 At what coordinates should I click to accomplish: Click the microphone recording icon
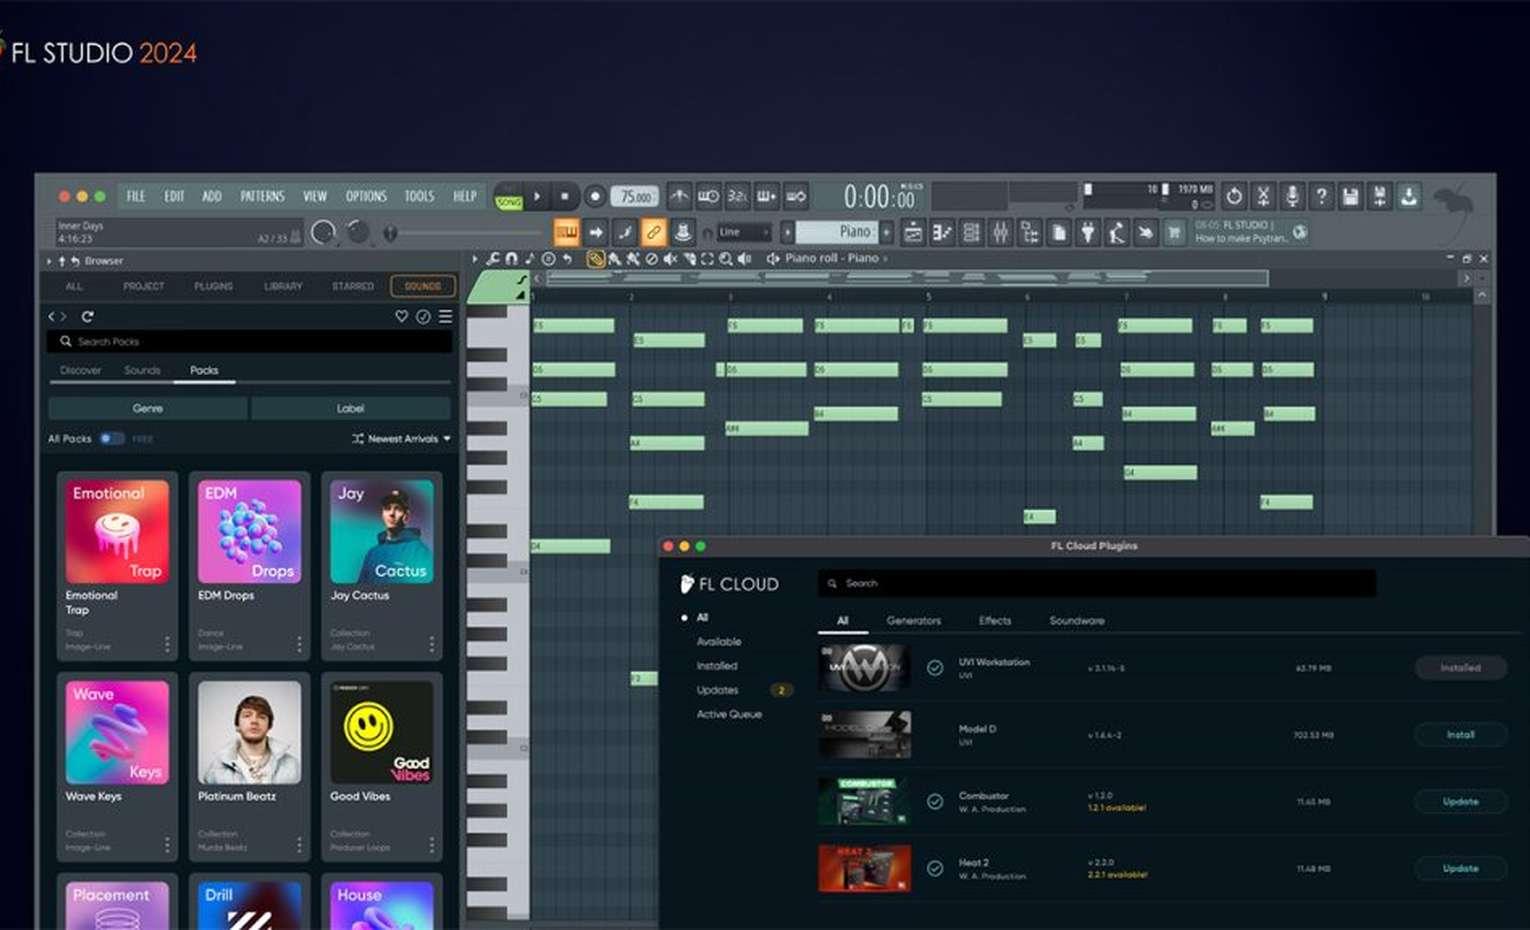tap(1292, 196)
